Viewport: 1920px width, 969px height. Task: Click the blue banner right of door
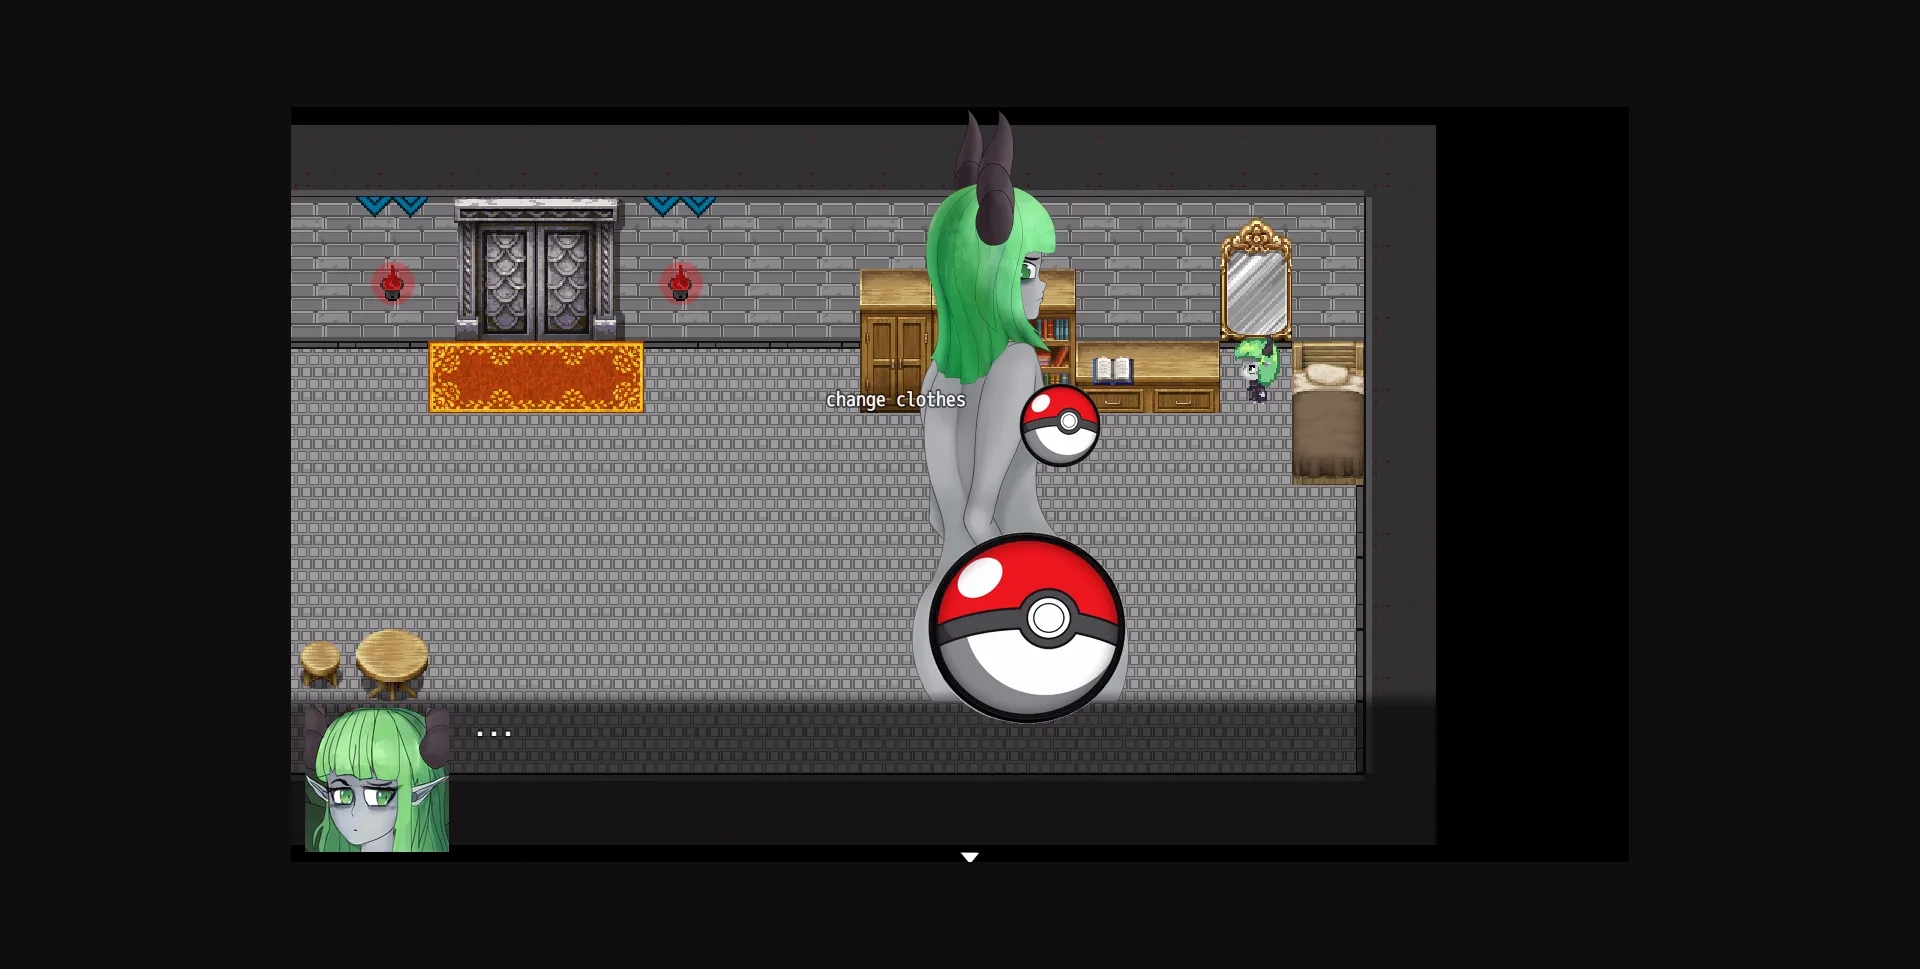pos(680,206)
